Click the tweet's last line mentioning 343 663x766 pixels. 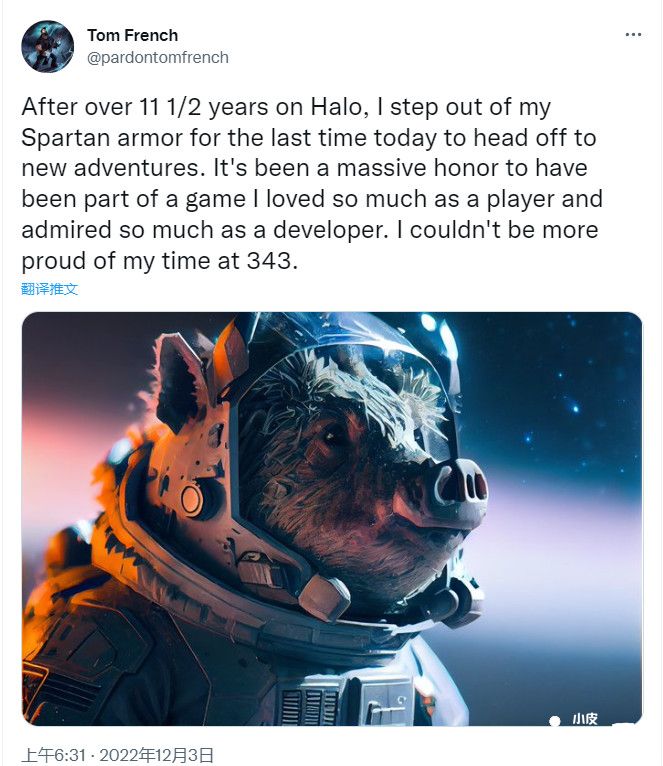point(159,261)
